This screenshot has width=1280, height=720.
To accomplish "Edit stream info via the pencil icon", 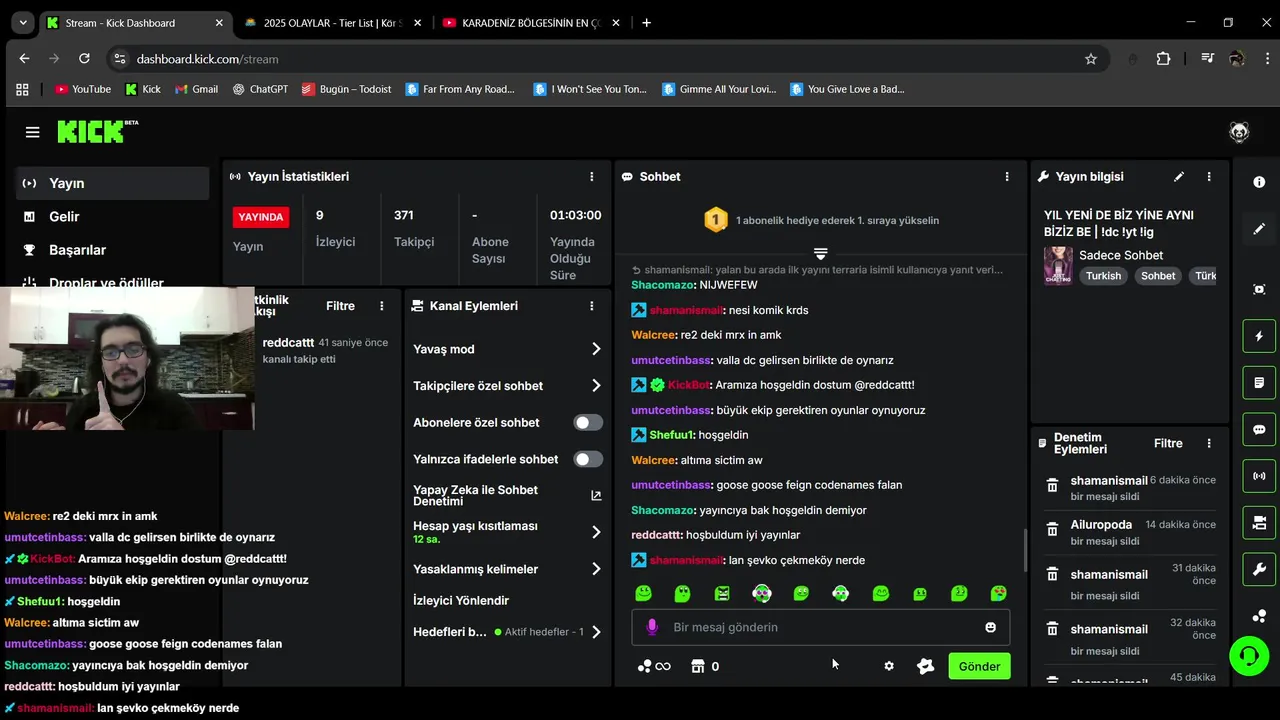I will (x=1179, y=176).
